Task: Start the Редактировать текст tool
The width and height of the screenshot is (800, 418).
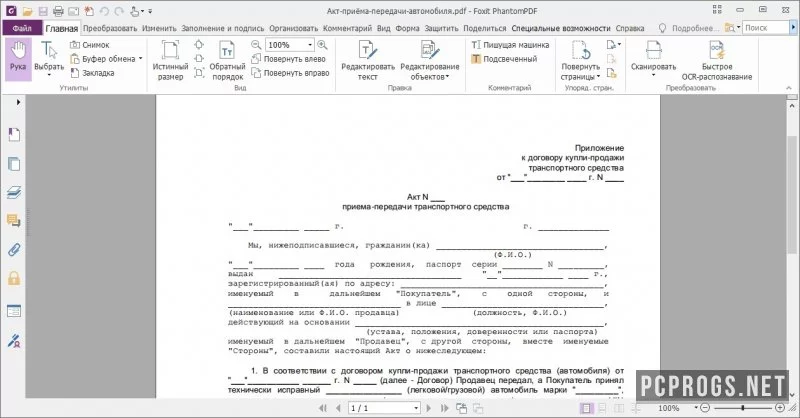Action: click(368, 60)
